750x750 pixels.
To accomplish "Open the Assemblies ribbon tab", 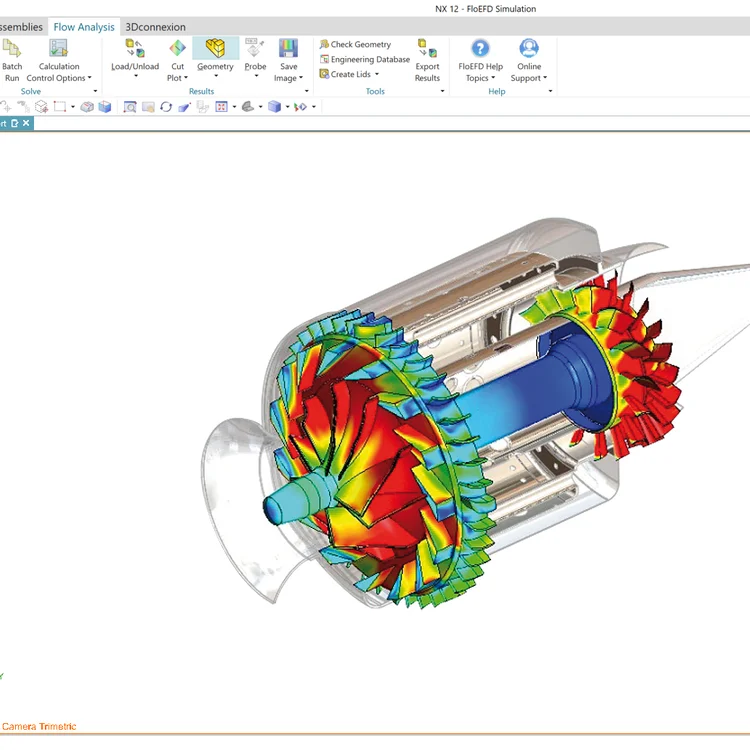I will [22, 27].
